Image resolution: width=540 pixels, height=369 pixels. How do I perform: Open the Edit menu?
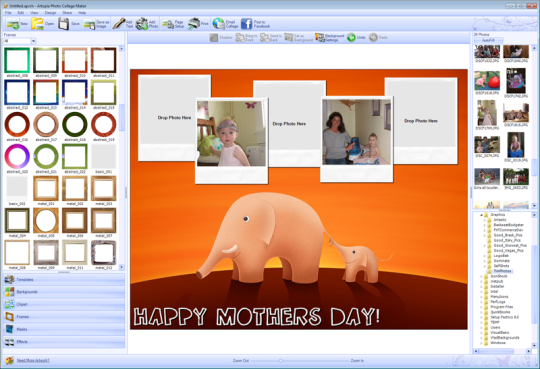pyautogui.click(x=21, y=13)
